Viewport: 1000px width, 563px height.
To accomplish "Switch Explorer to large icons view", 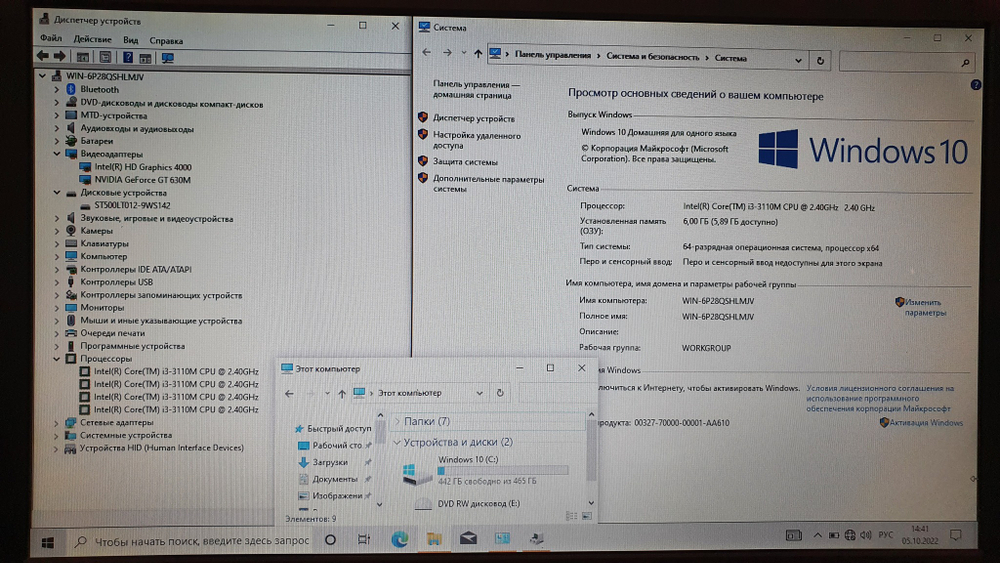I will pos(586,516).
